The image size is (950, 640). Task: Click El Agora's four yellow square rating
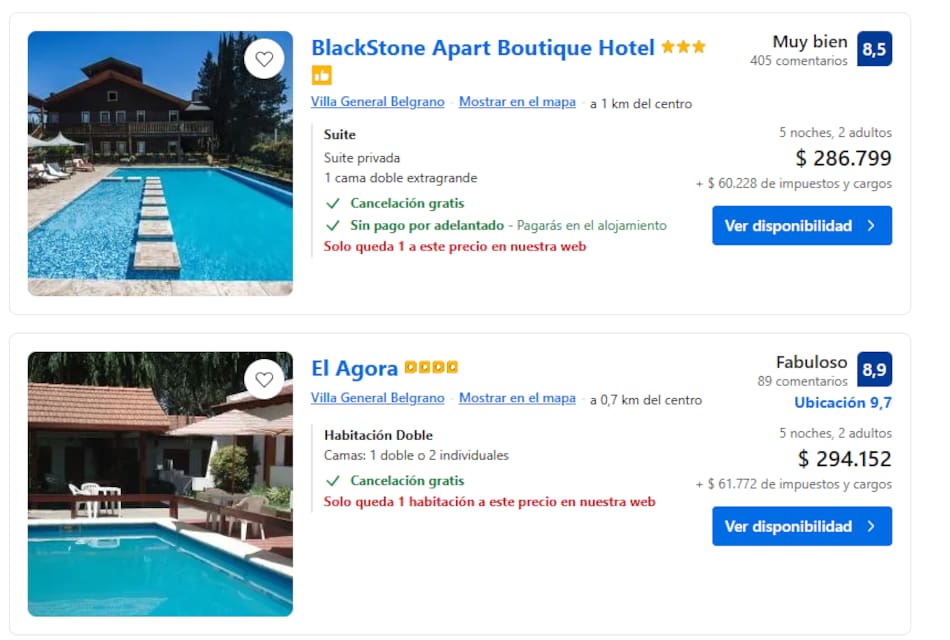coord(431,368)
